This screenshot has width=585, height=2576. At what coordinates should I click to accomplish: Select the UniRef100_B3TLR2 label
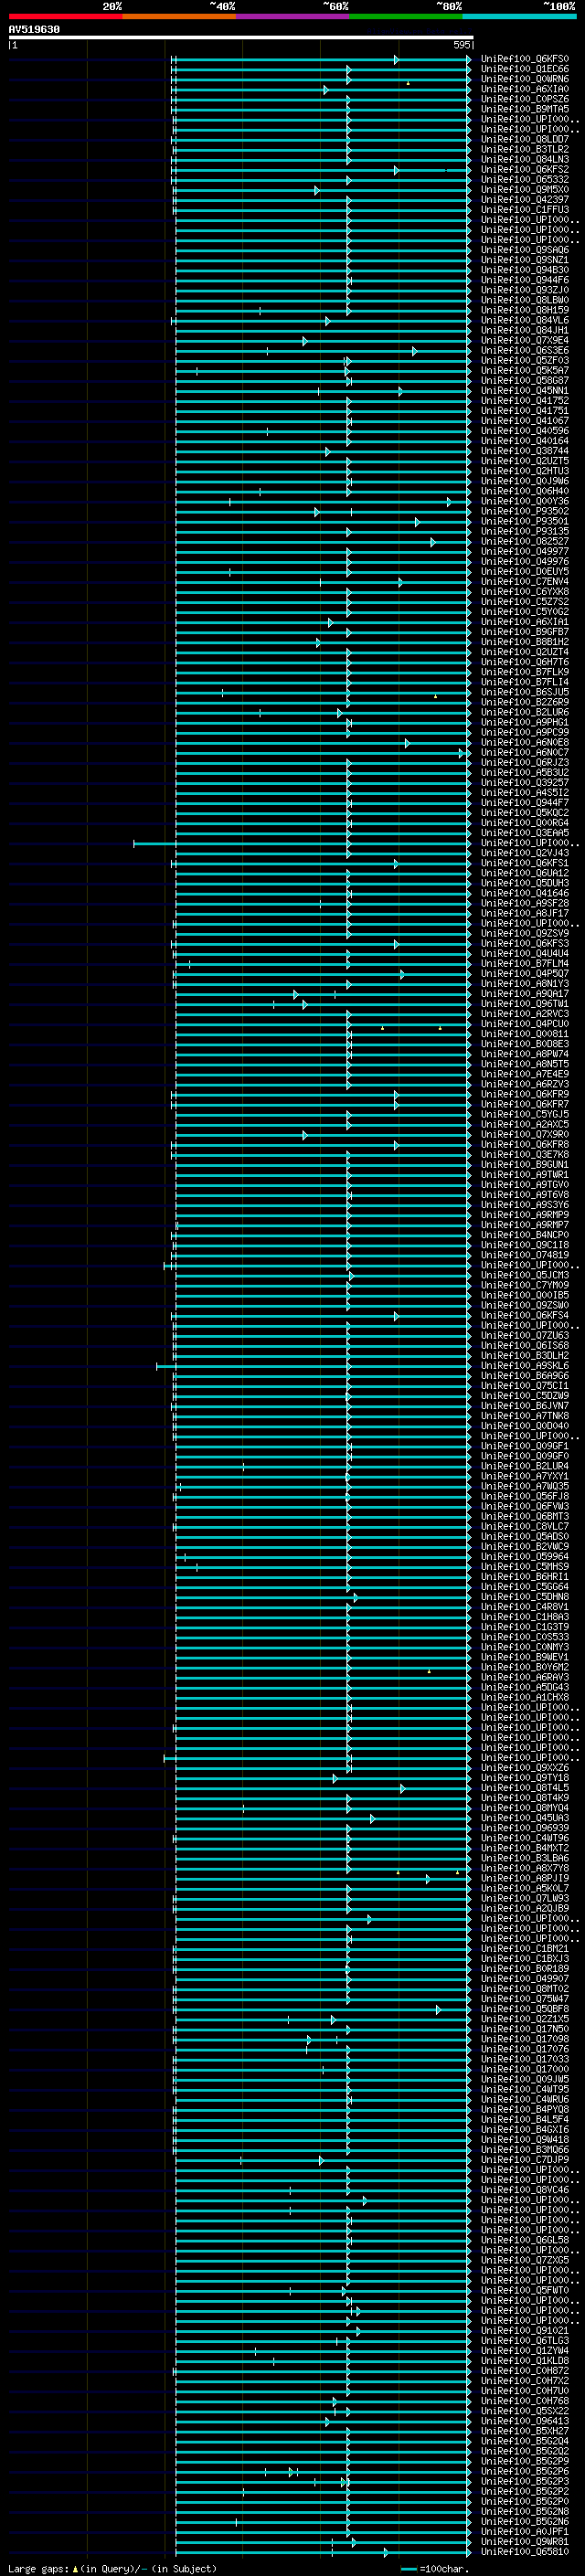[x=525, y=149]
